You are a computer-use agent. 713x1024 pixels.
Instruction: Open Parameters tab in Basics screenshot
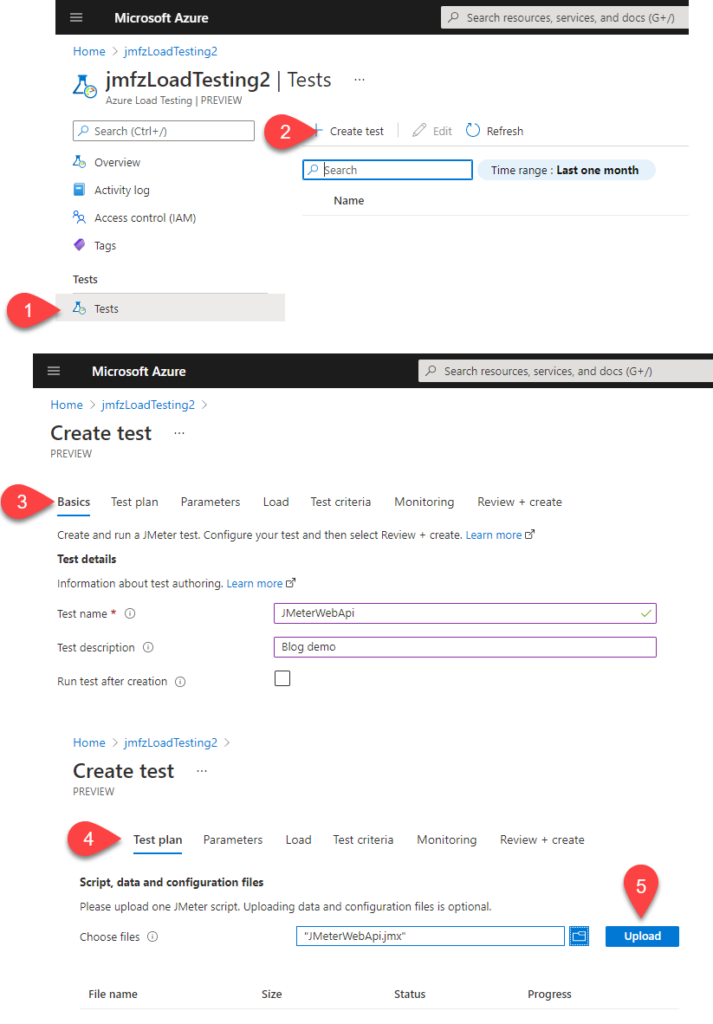click(x=210, y=502)
